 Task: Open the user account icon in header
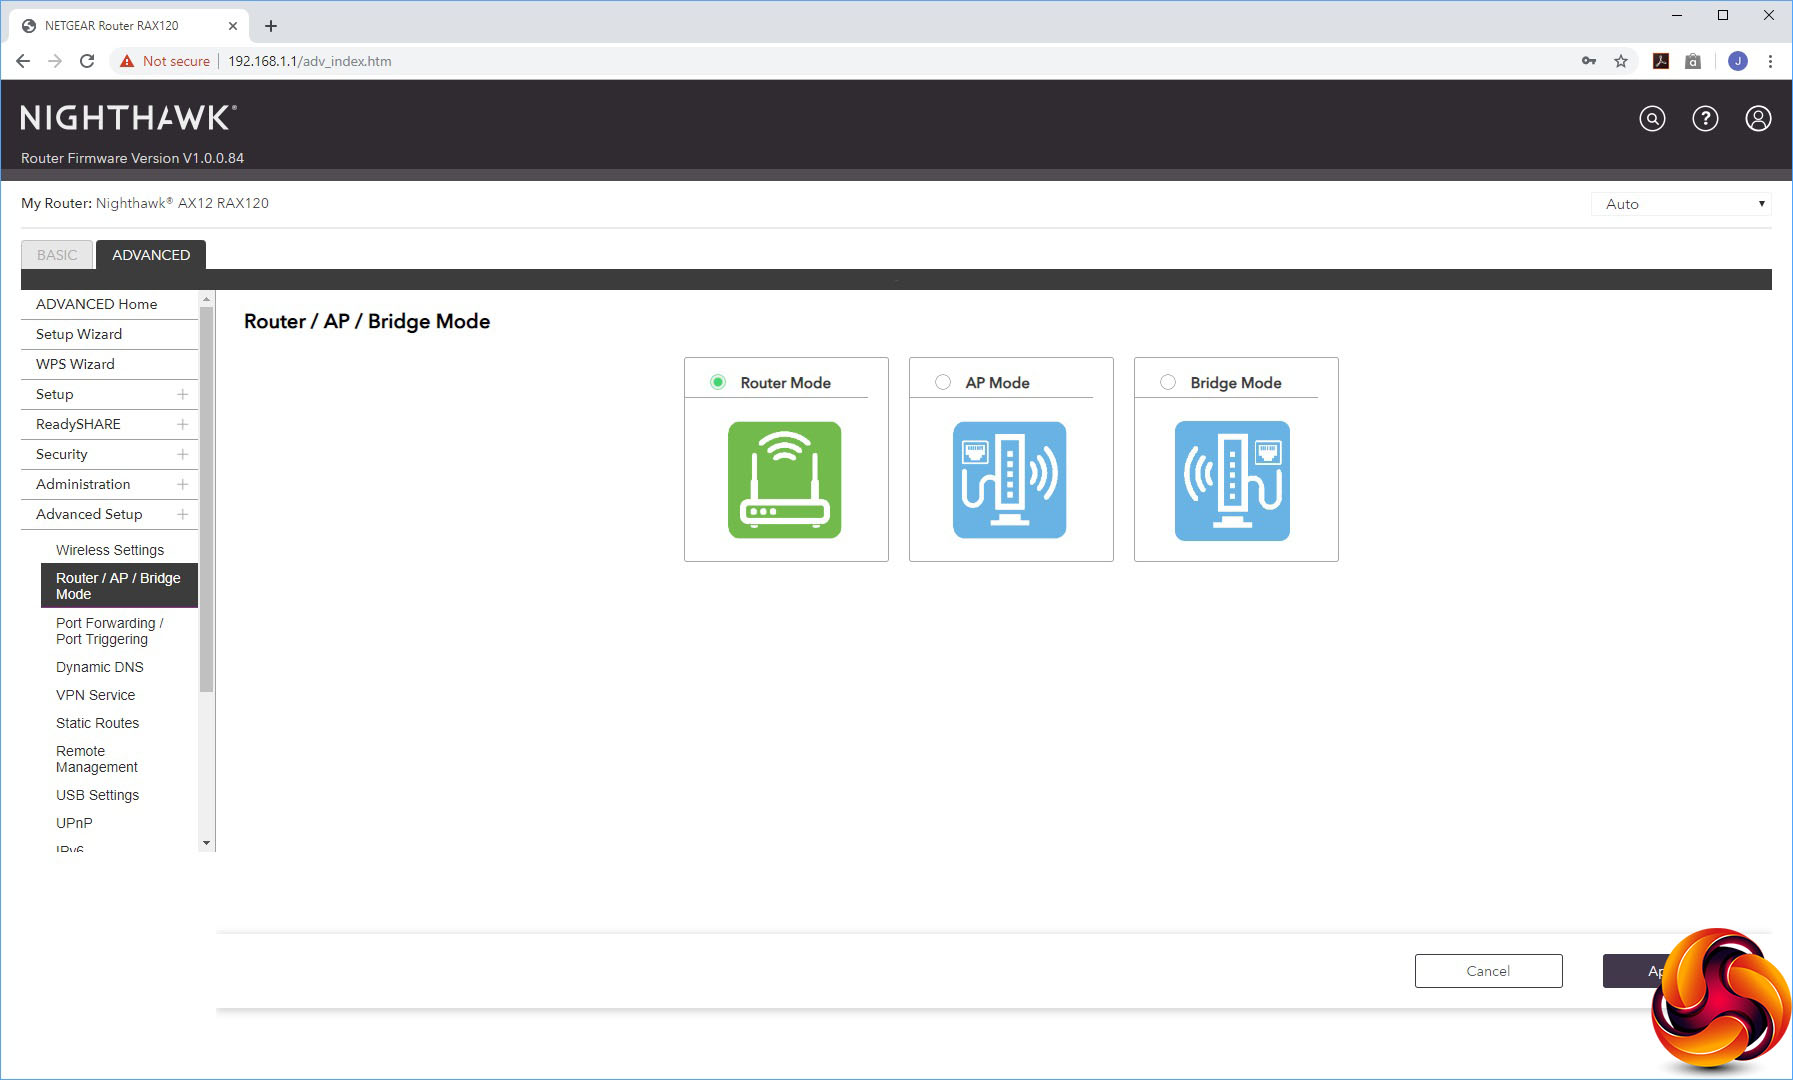1758,119
